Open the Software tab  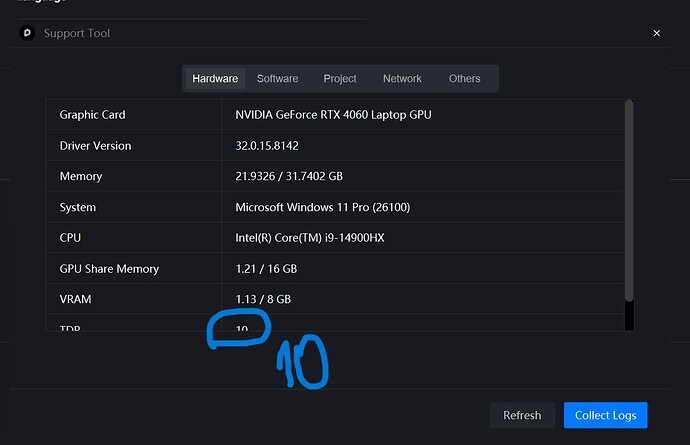click(277, 79)
